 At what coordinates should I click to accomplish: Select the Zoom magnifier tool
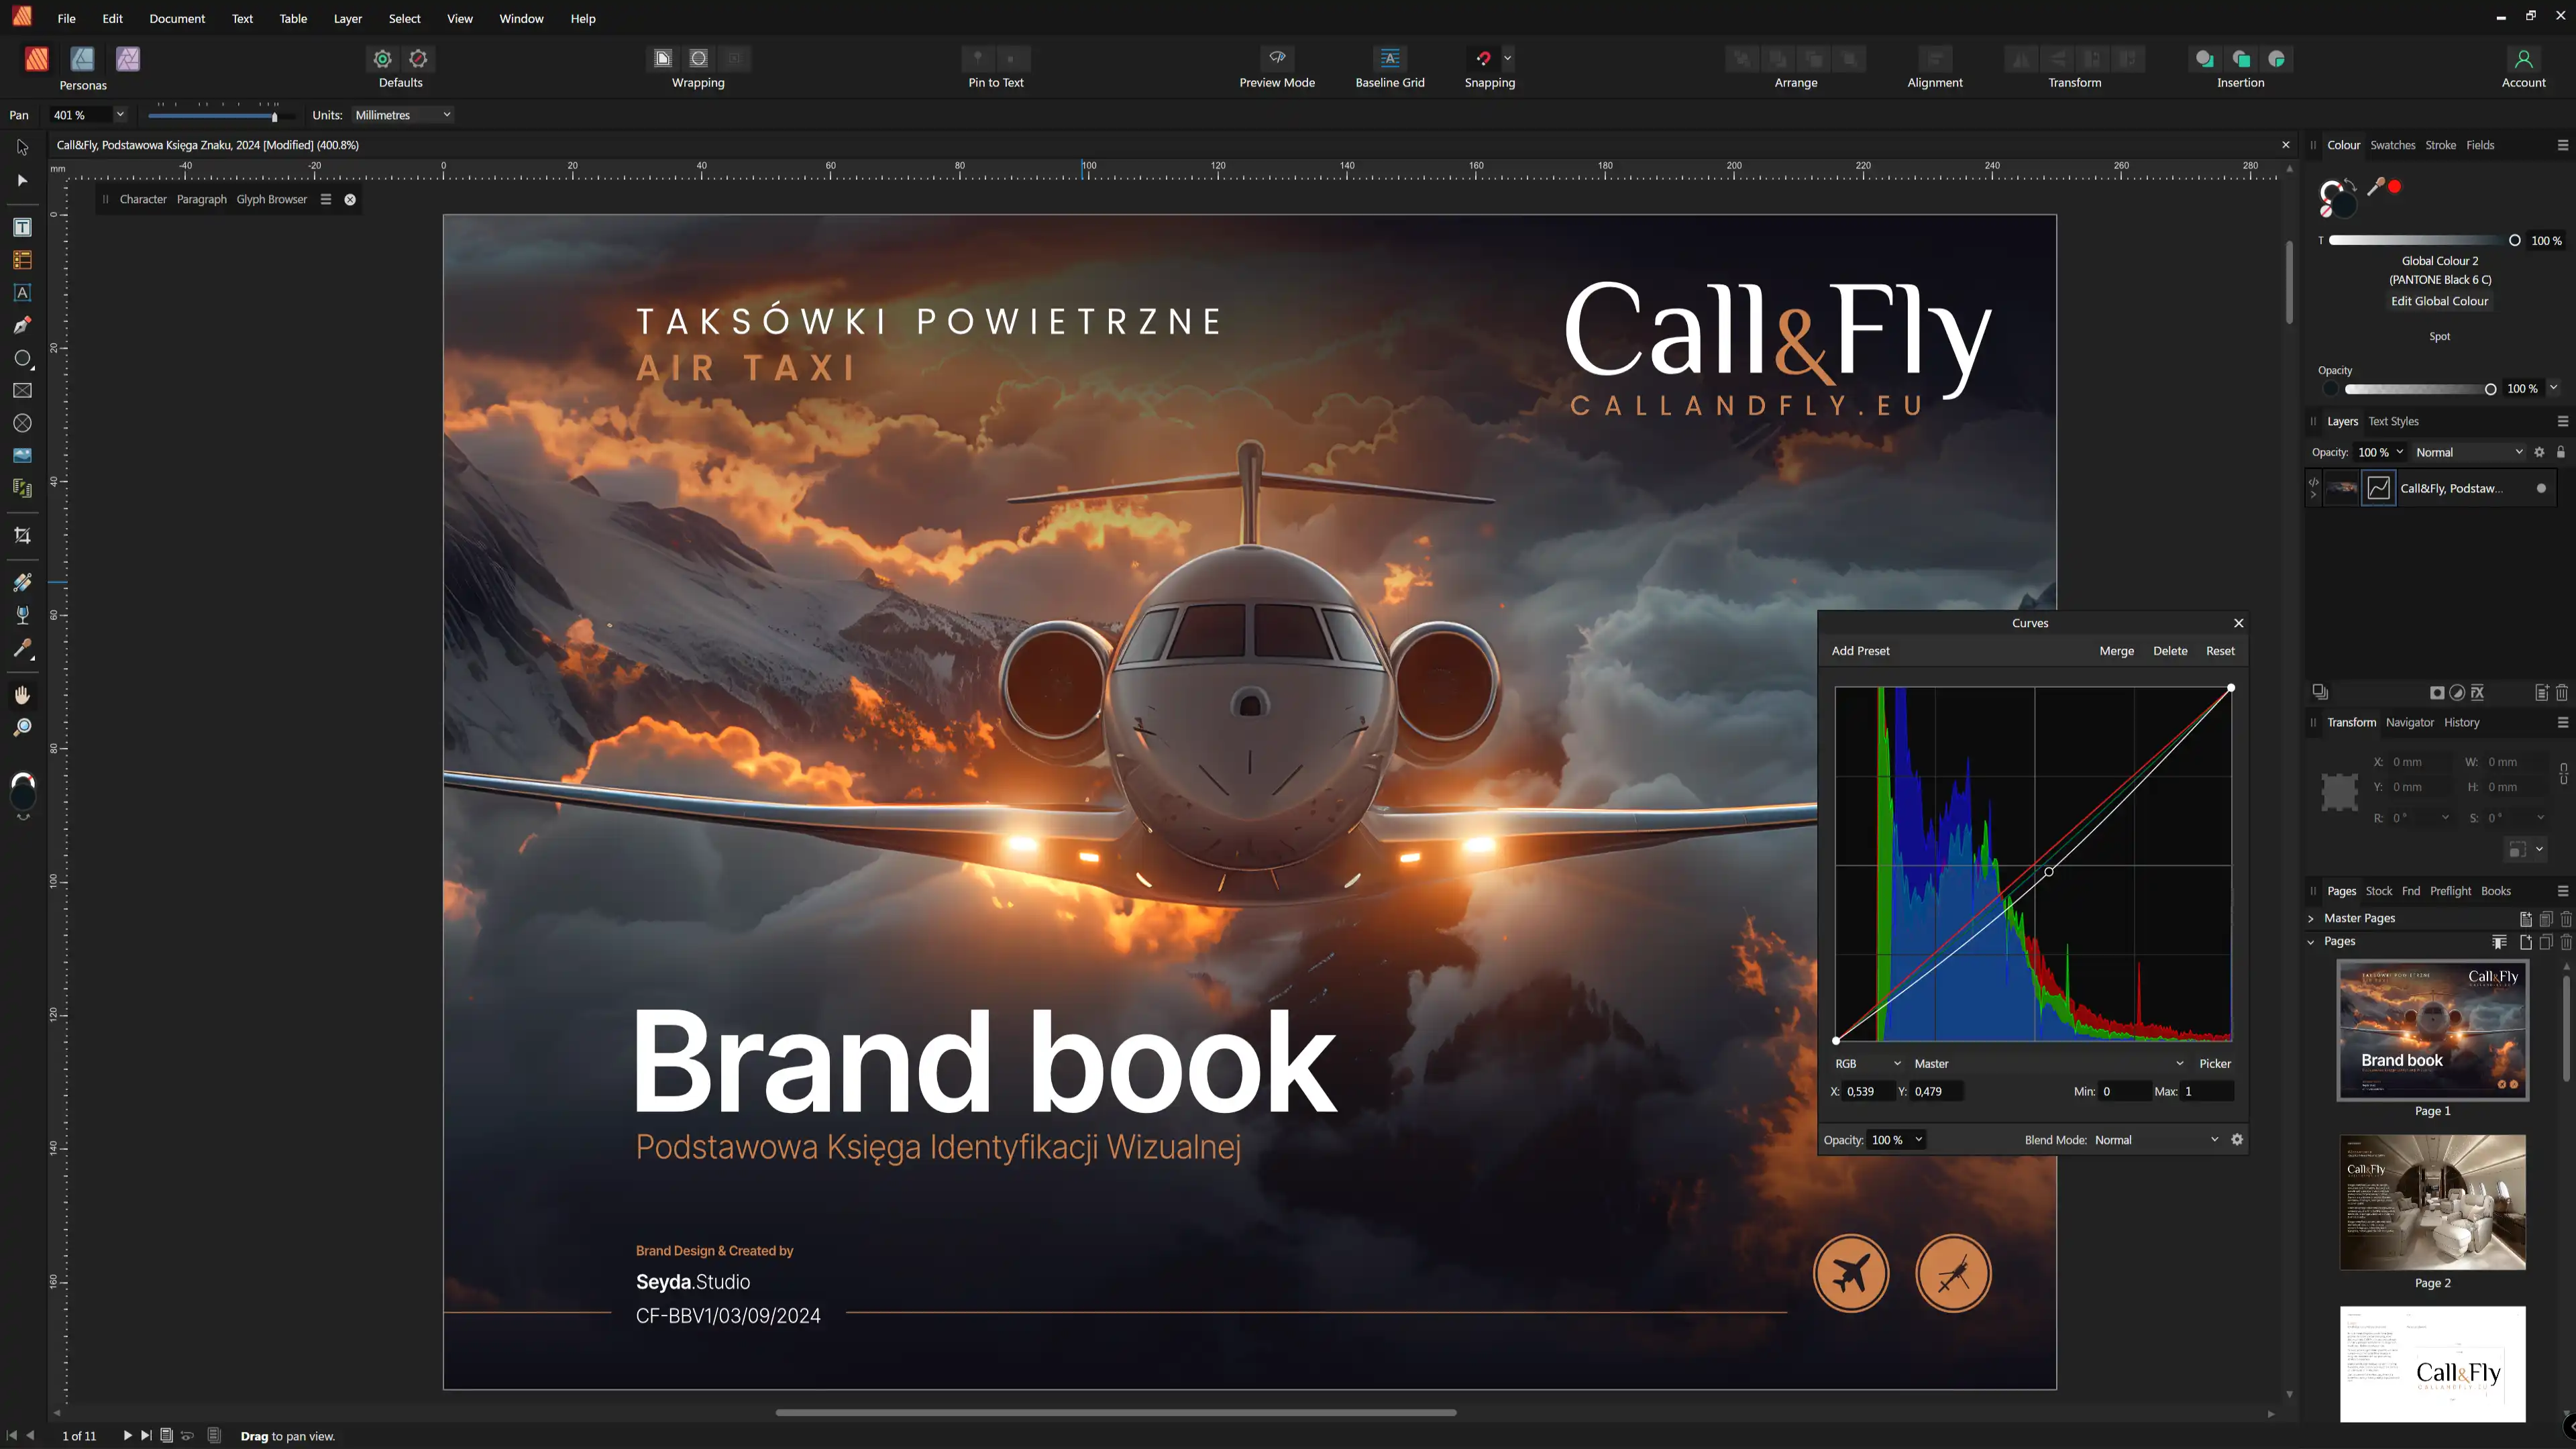(22, 727)
